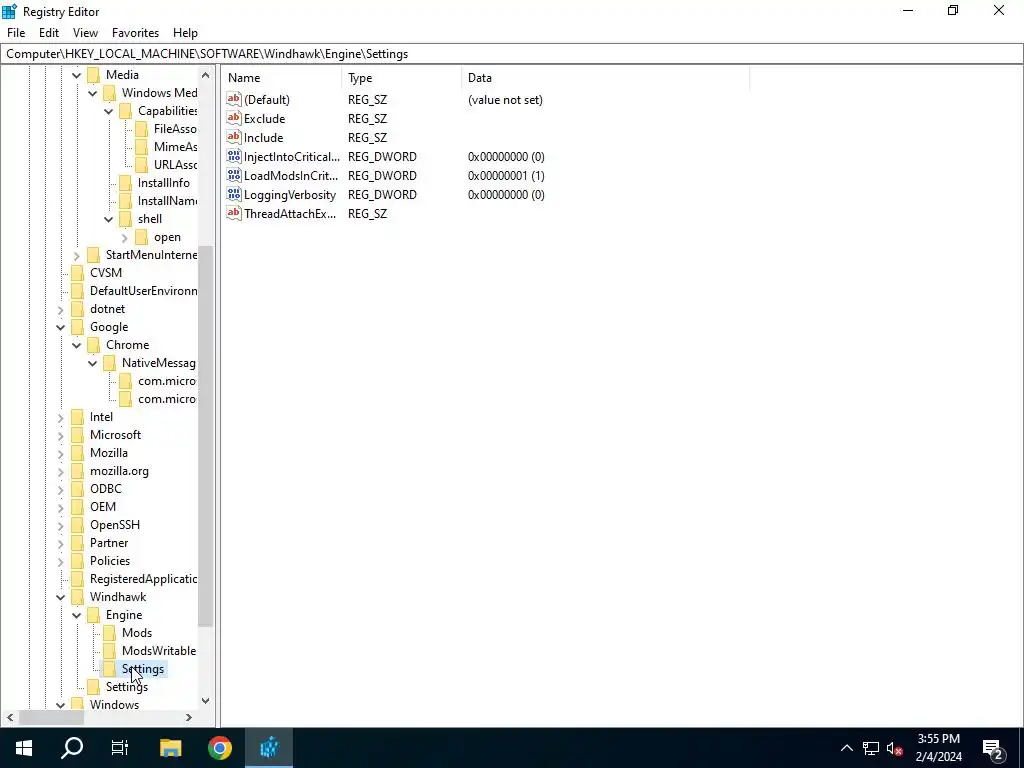
Task: Select the Mods folder icon
Action: (110, 633)
